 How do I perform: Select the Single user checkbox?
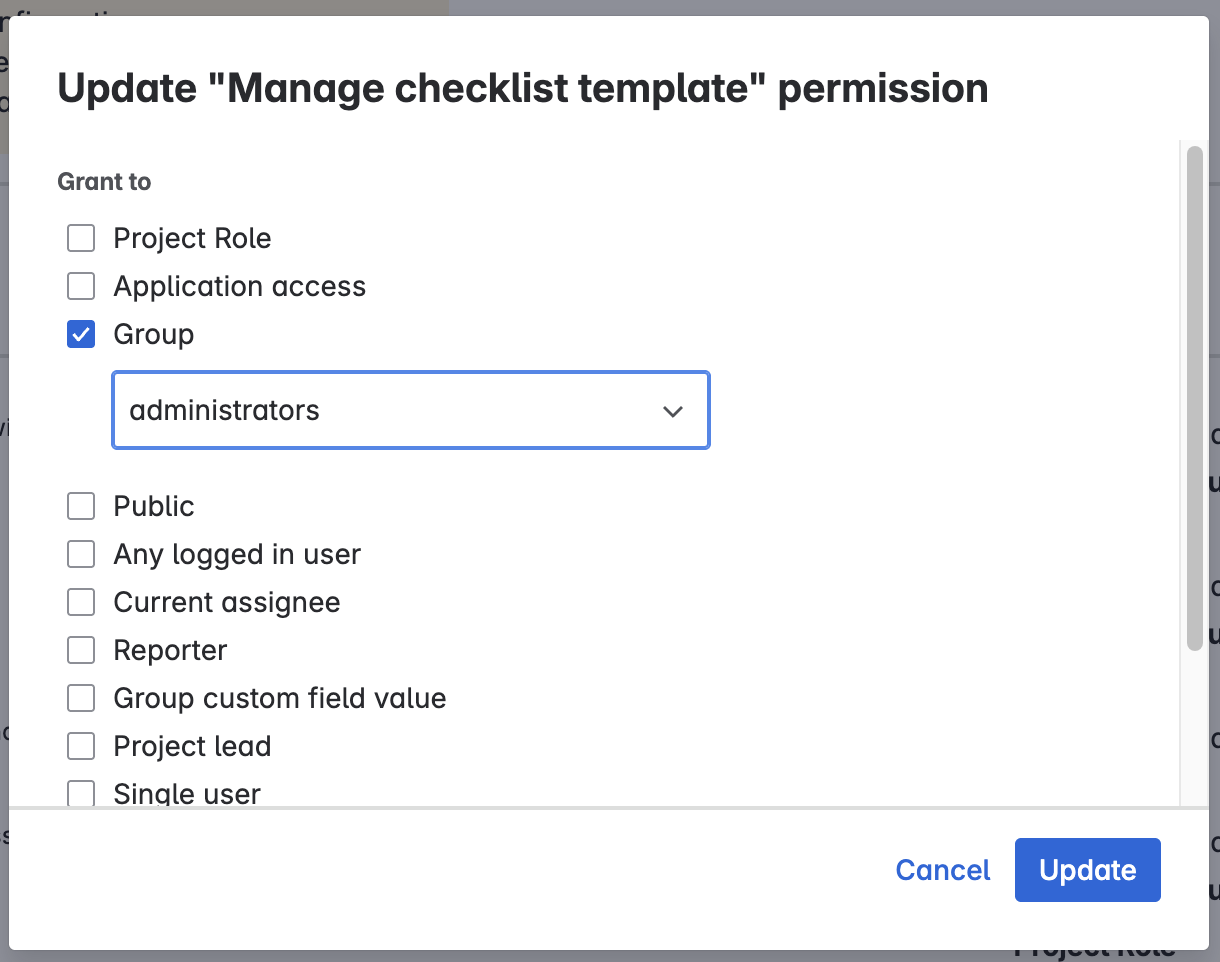(81, 794)
